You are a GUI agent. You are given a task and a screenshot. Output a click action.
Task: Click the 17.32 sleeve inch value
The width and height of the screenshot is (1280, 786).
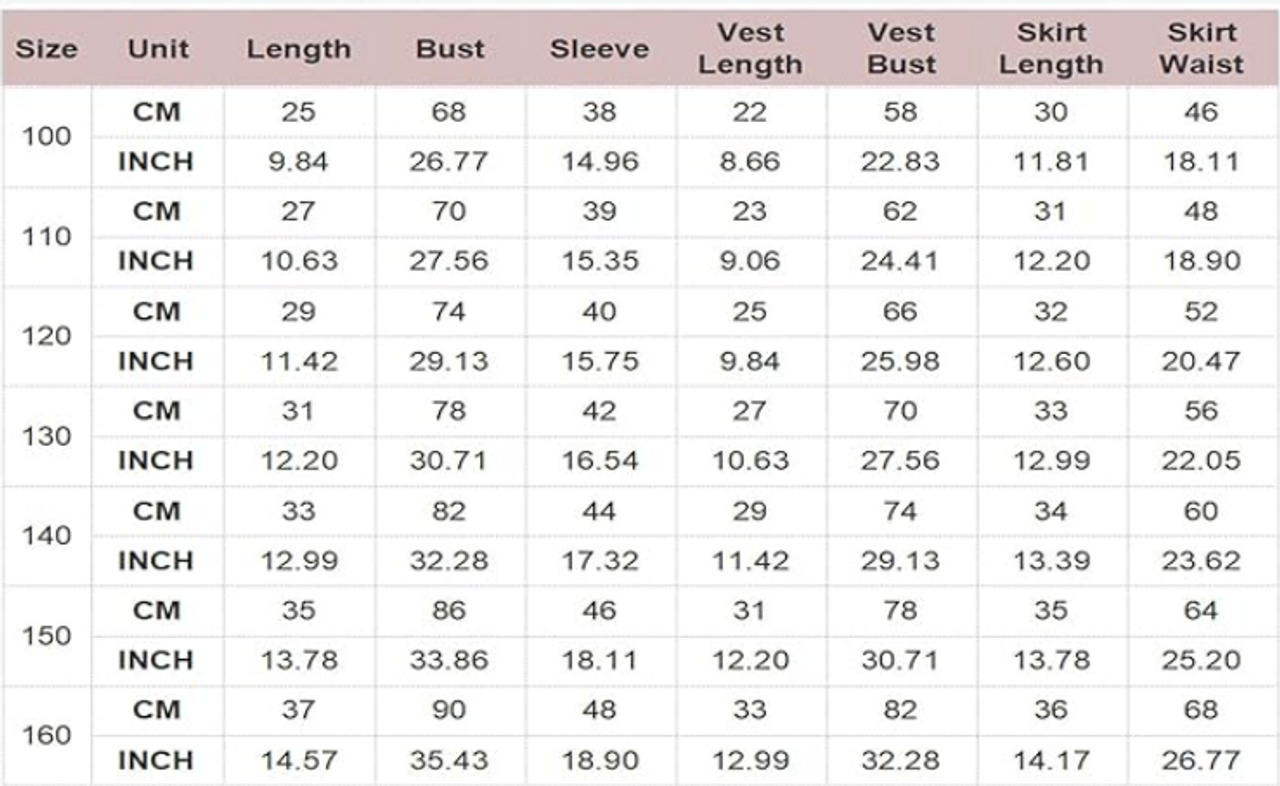pyautogui.click(x=599, y=561)
